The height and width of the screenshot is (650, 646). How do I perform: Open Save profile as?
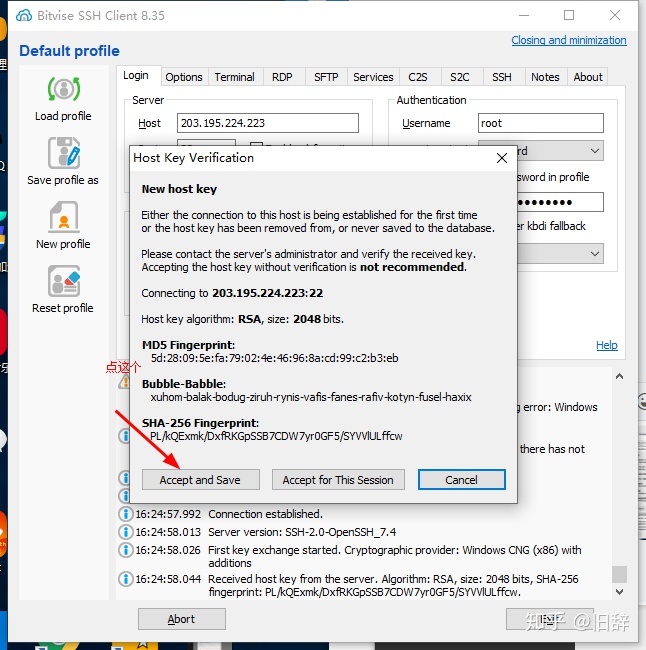pyautogui.click(x=63, y=161)
